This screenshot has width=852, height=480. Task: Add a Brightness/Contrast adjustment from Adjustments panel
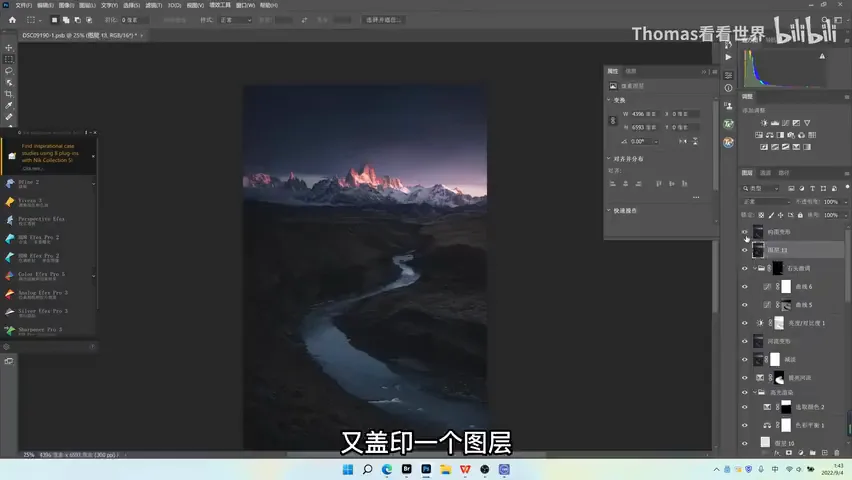pyautogui.click(x=764, y=123)
